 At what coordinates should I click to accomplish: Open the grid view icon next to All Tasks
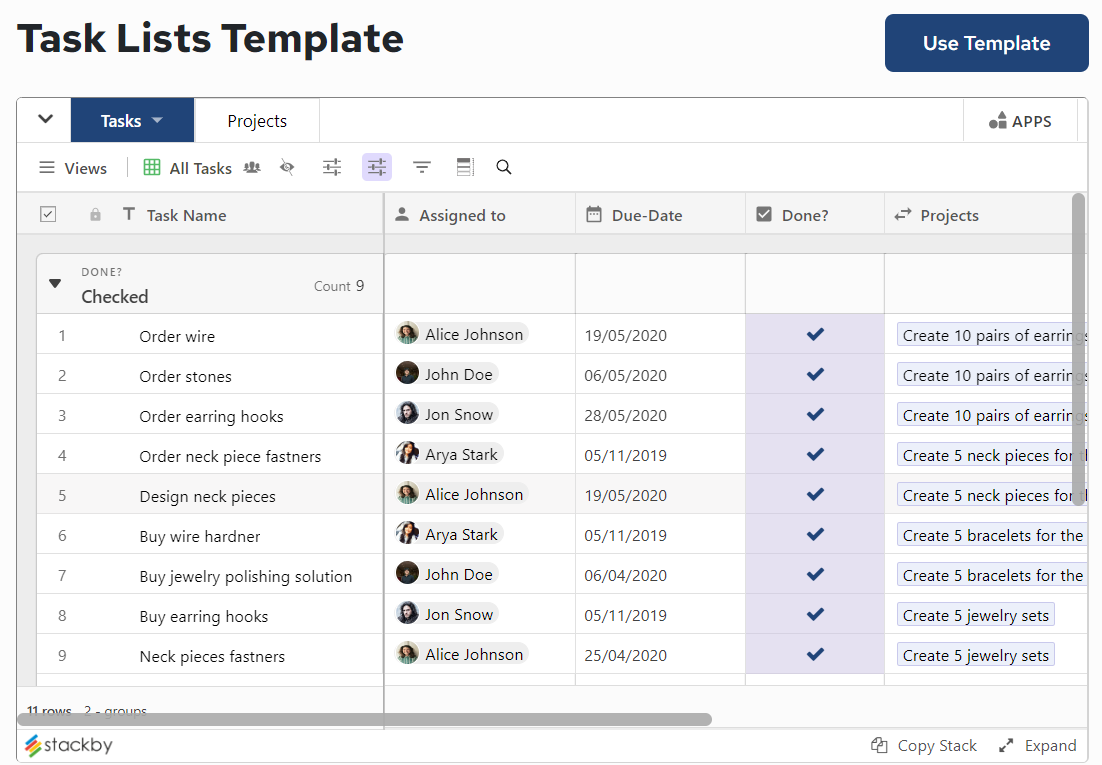(150, 167)
